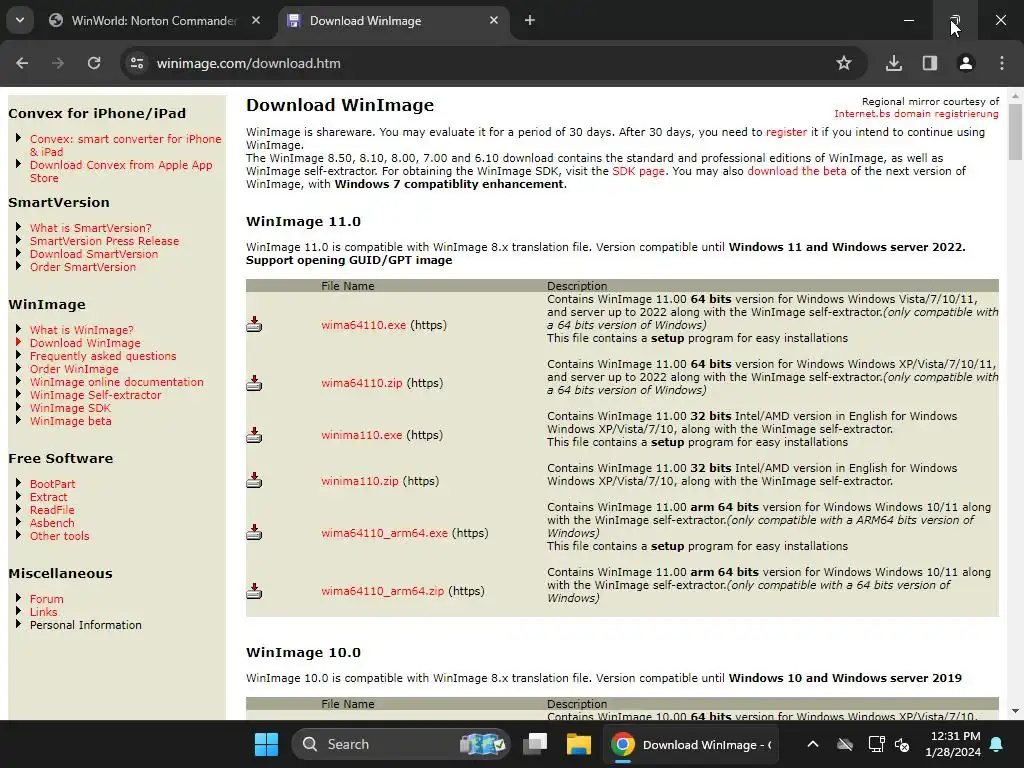Click the download icon for wima64110.zip
Image resolution: width=1024 pixels, height=768 pixels.
(x=254, y=383)
